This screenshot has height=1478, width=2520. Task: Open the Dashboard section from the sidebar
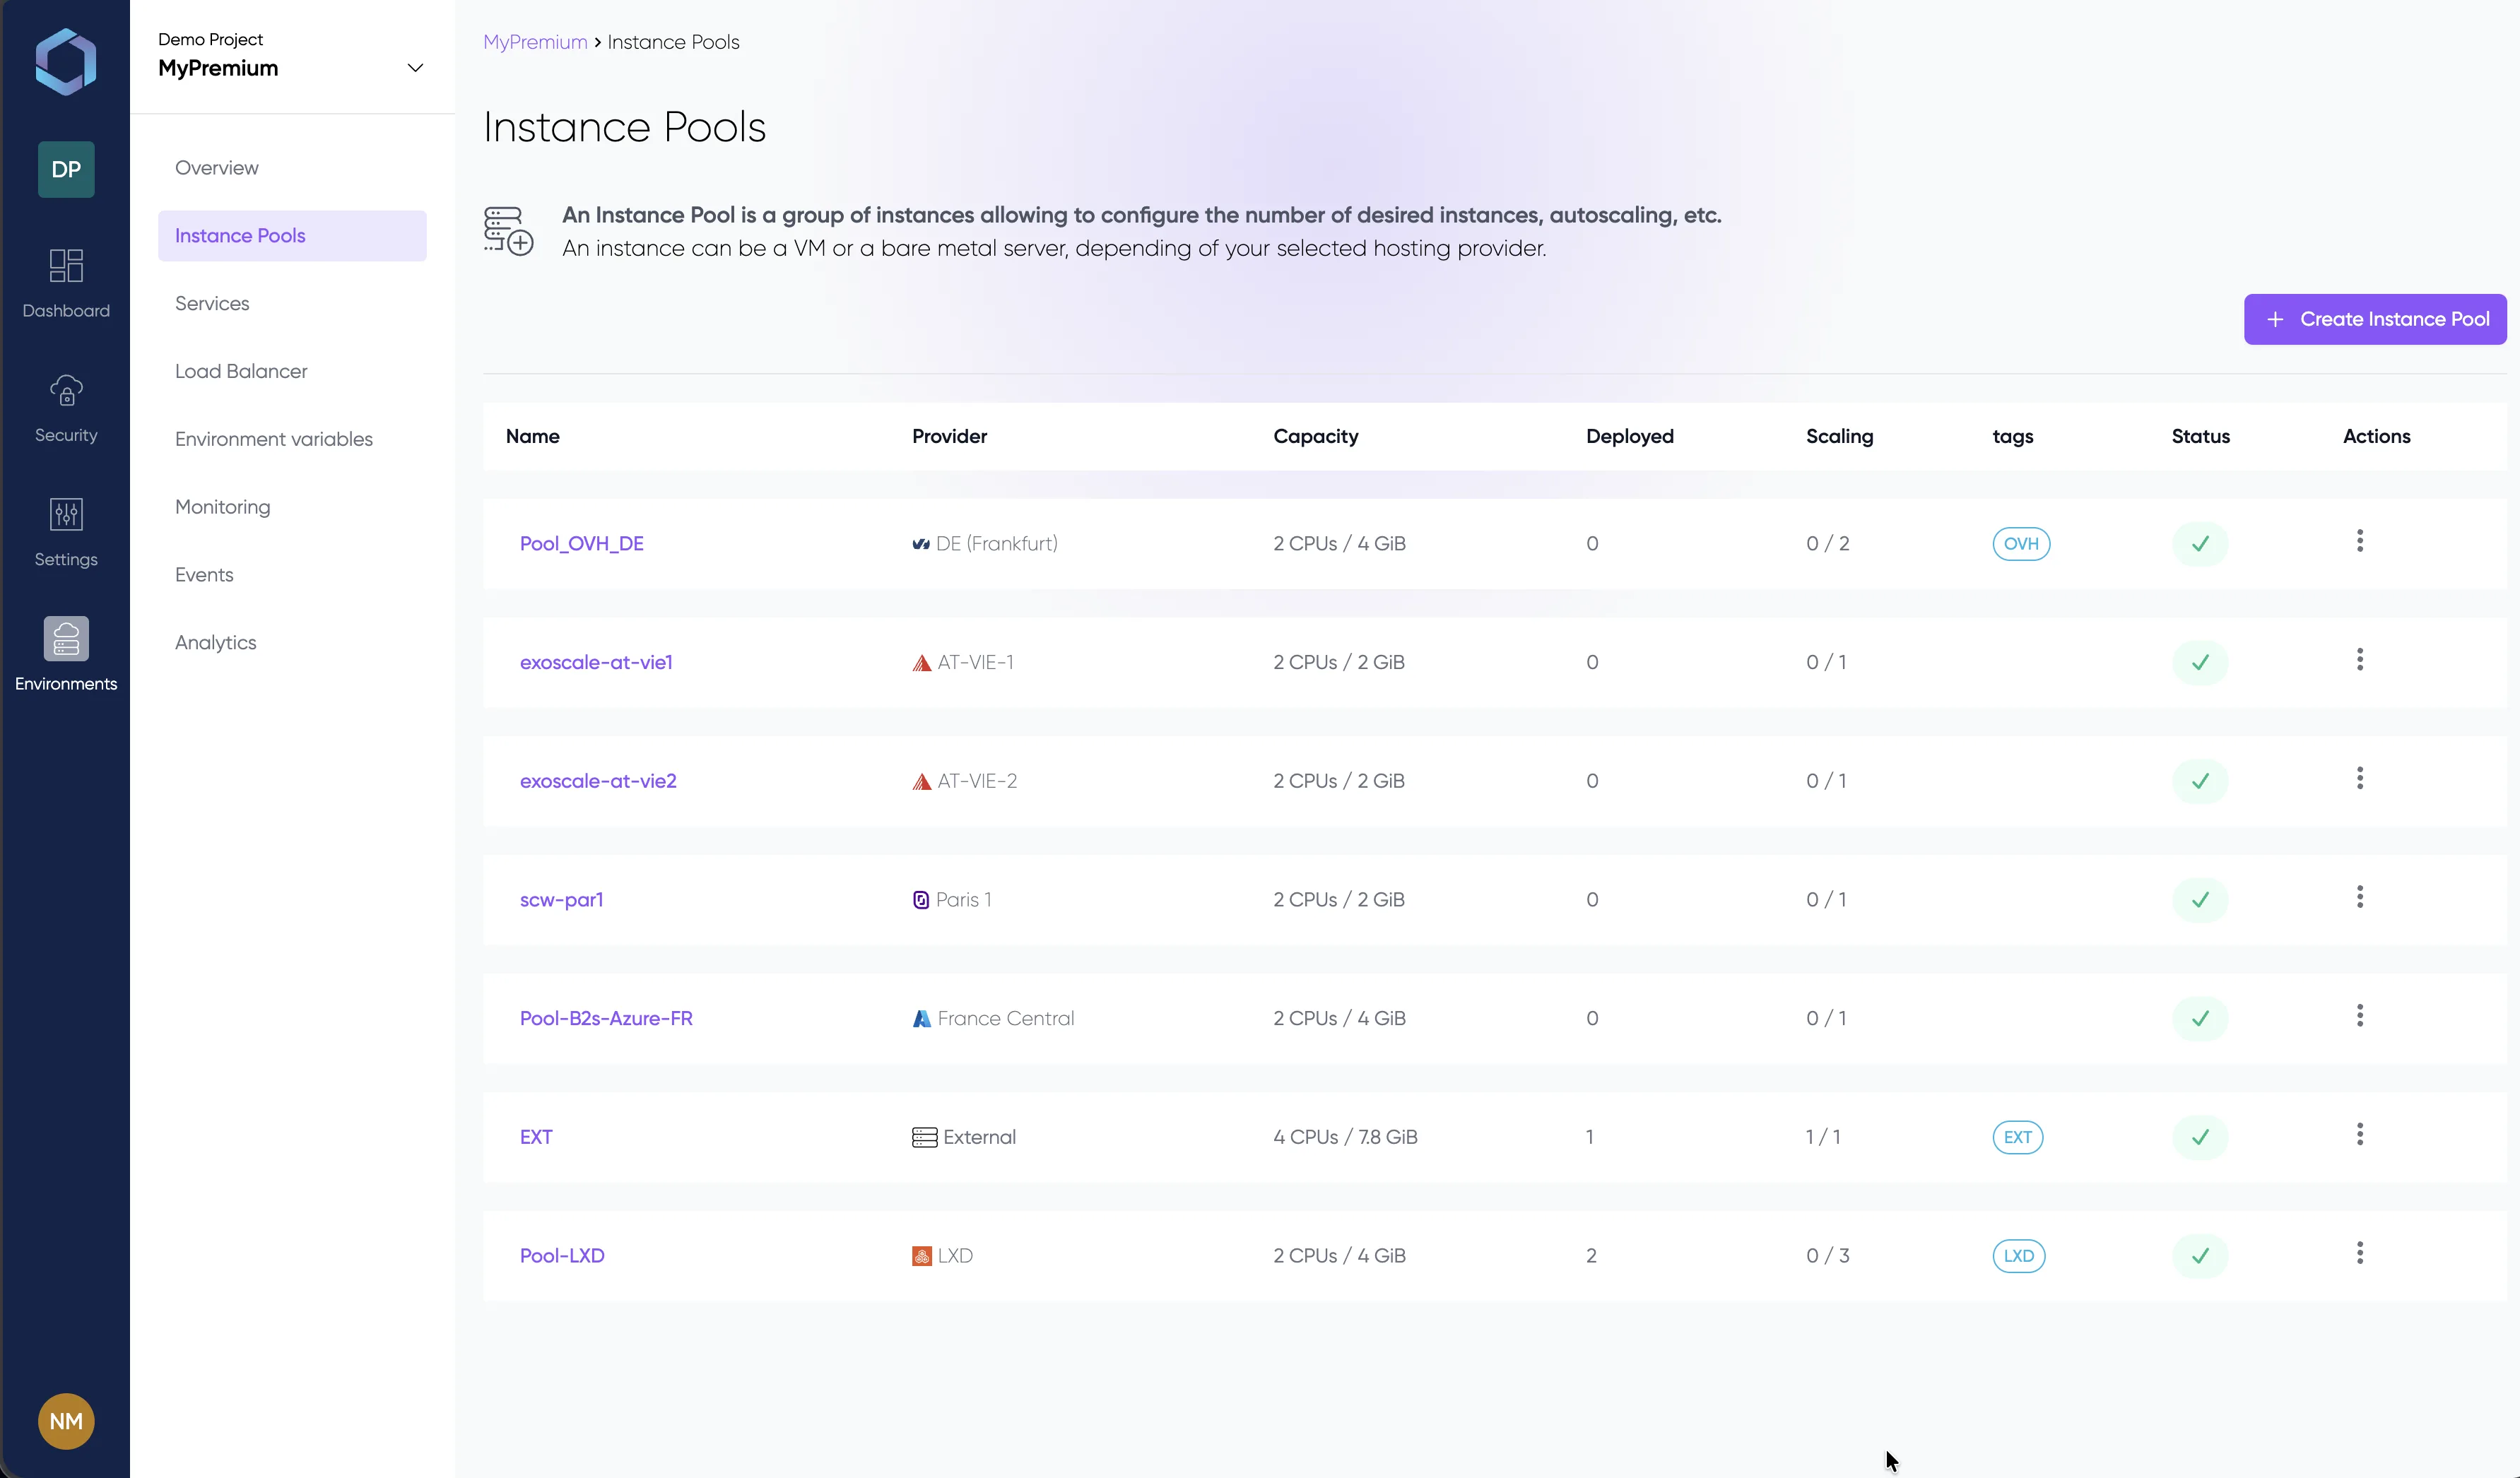(66, 281)
